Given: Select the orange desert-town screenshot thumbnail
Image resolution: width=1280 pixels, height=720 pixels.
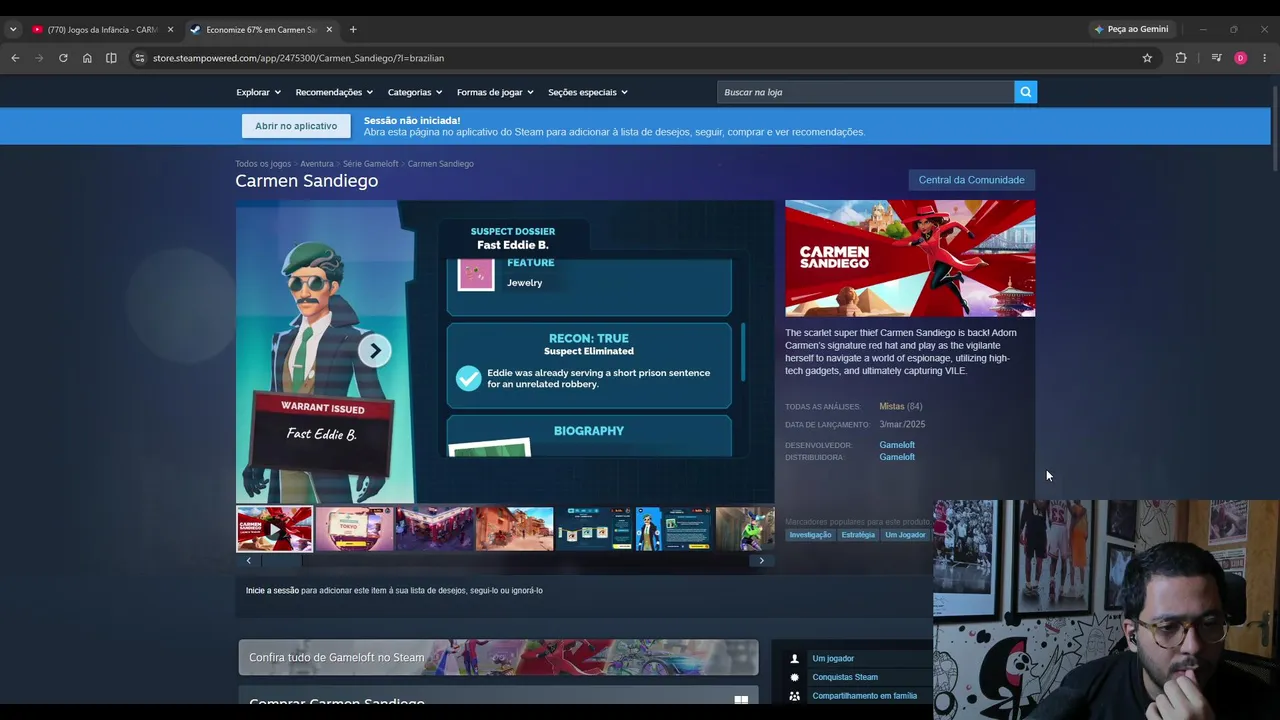Looking at the screenshot, I should pyautogui.click(x=514, y=529).
